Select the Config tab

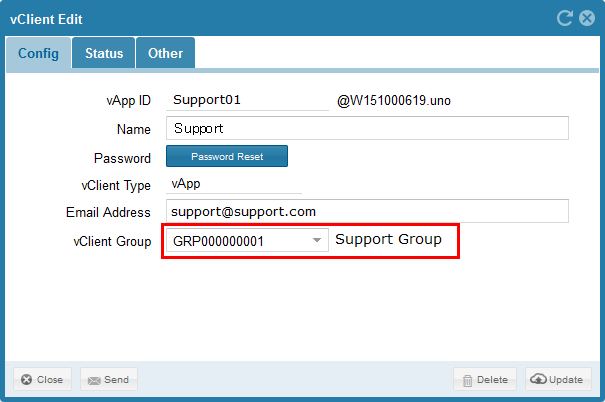[x=39, y=54]
